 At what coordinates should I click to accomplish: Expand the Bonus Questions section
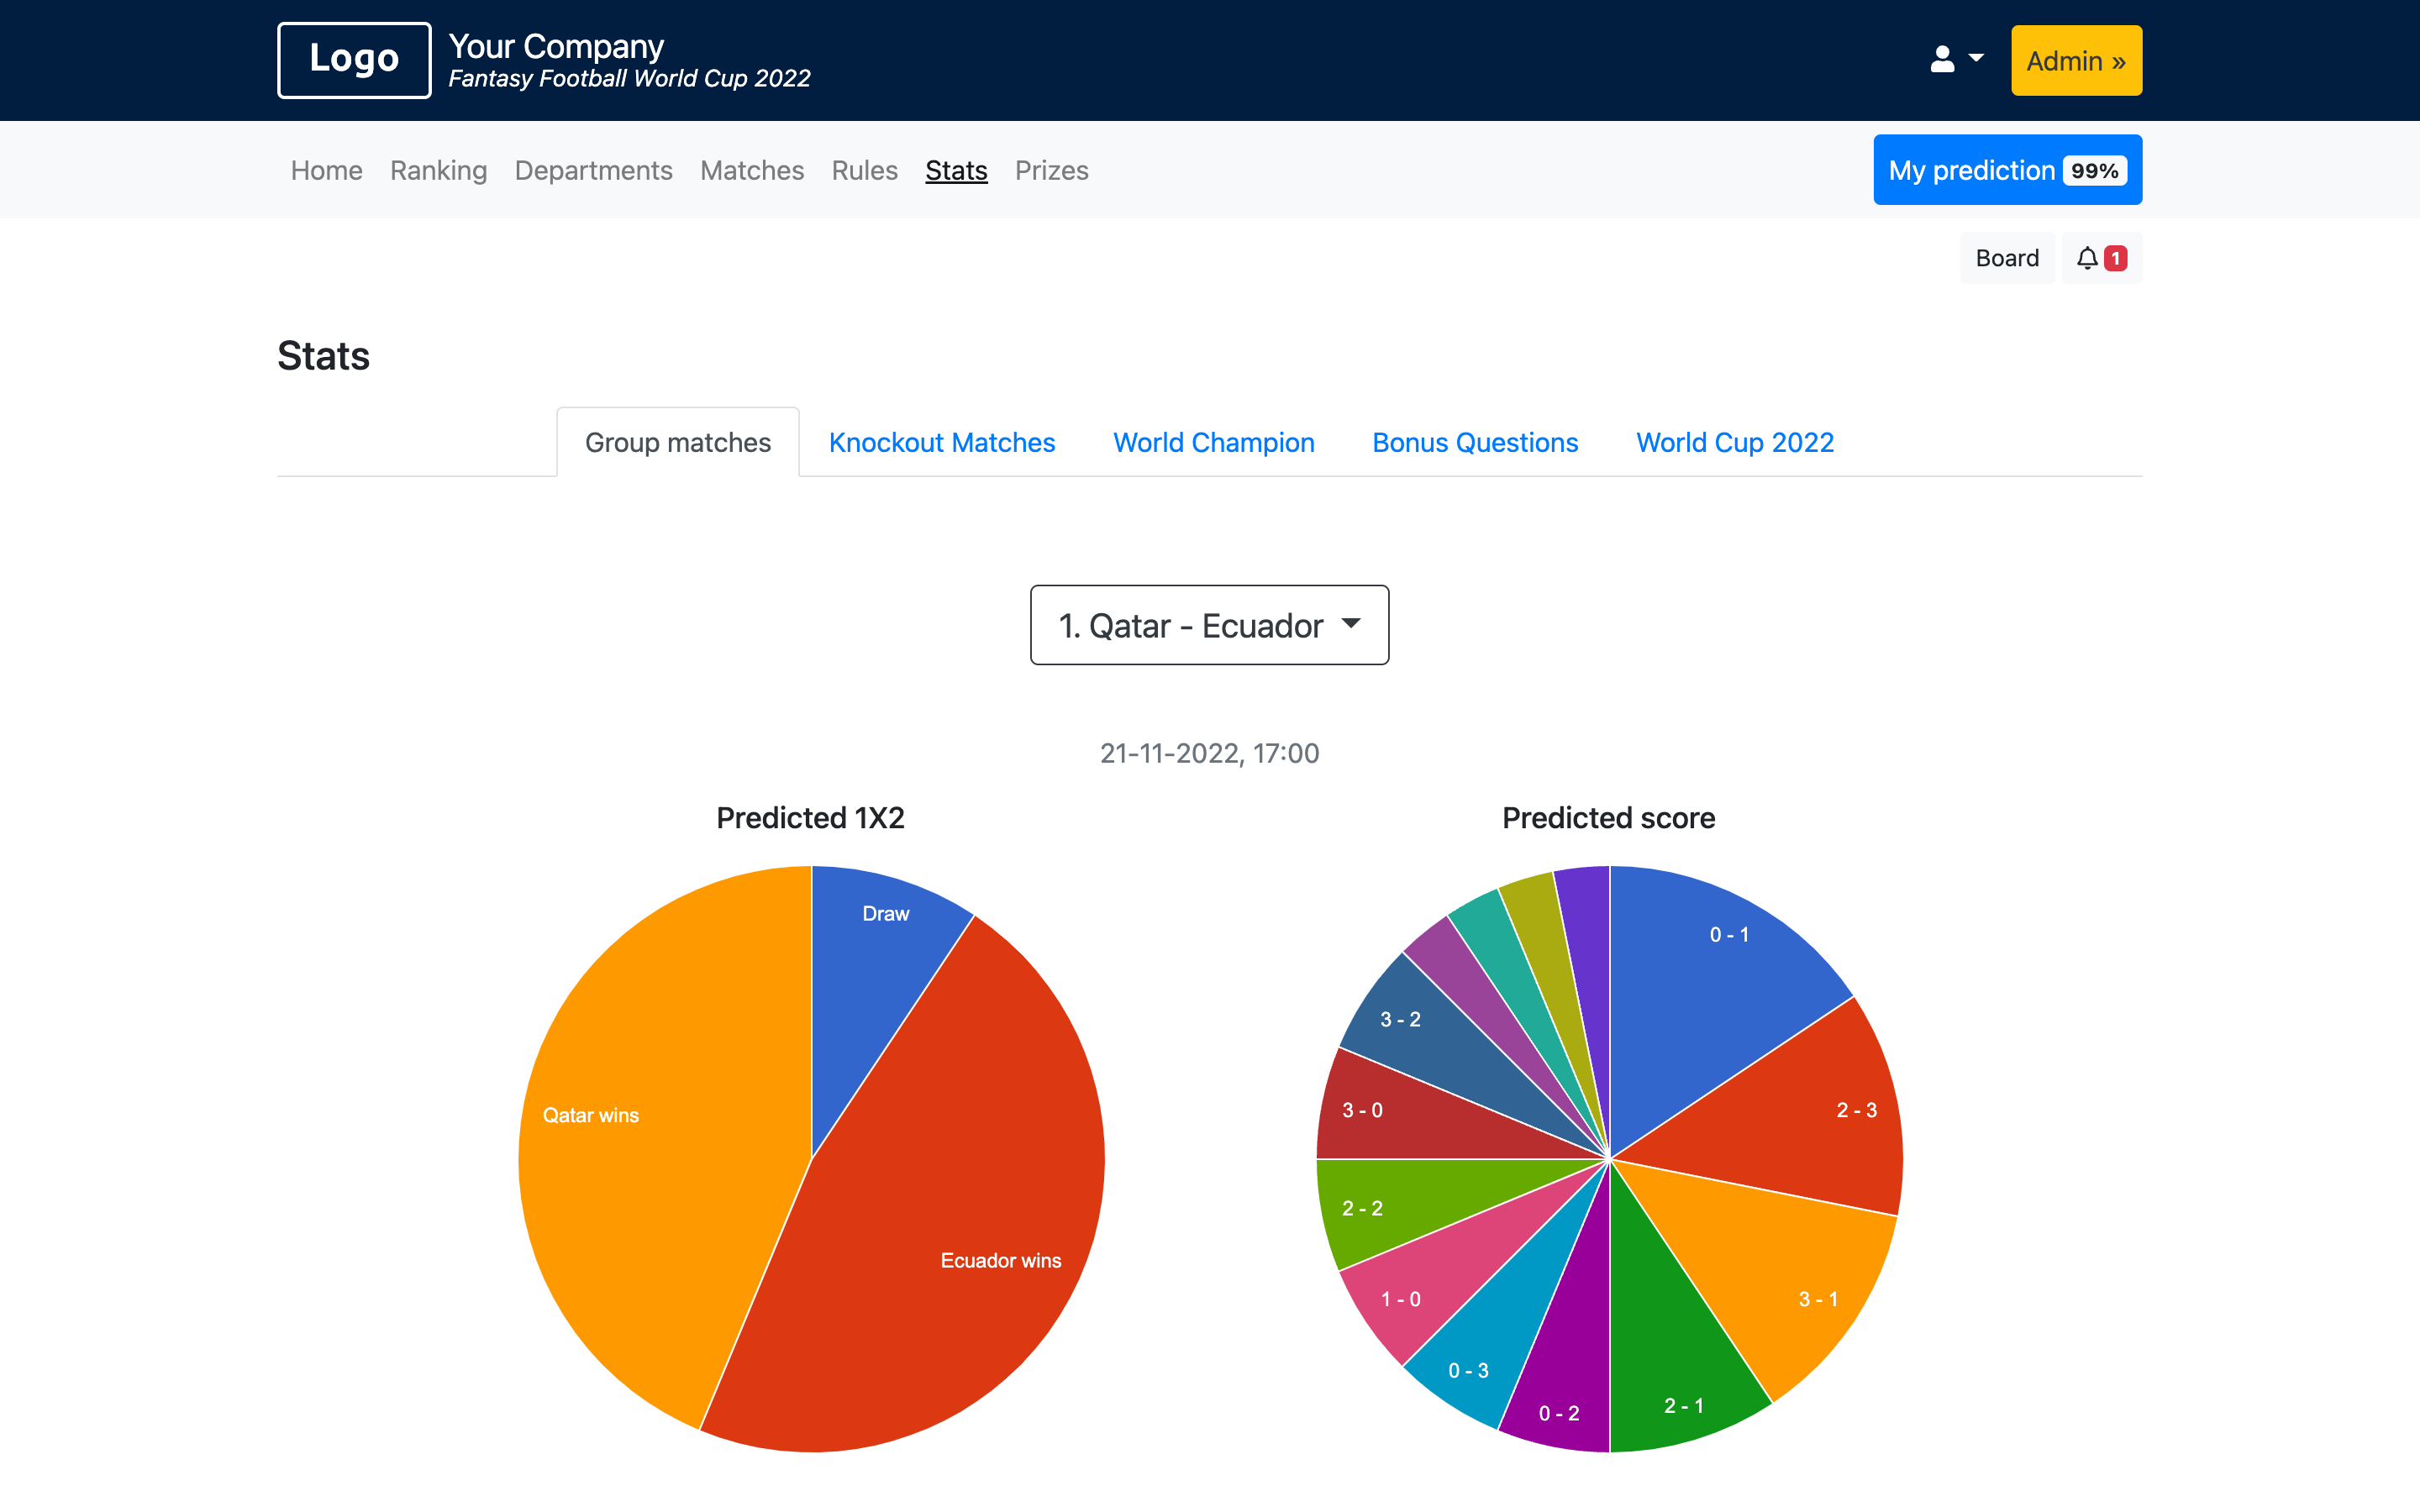[x=1474, y=443]
